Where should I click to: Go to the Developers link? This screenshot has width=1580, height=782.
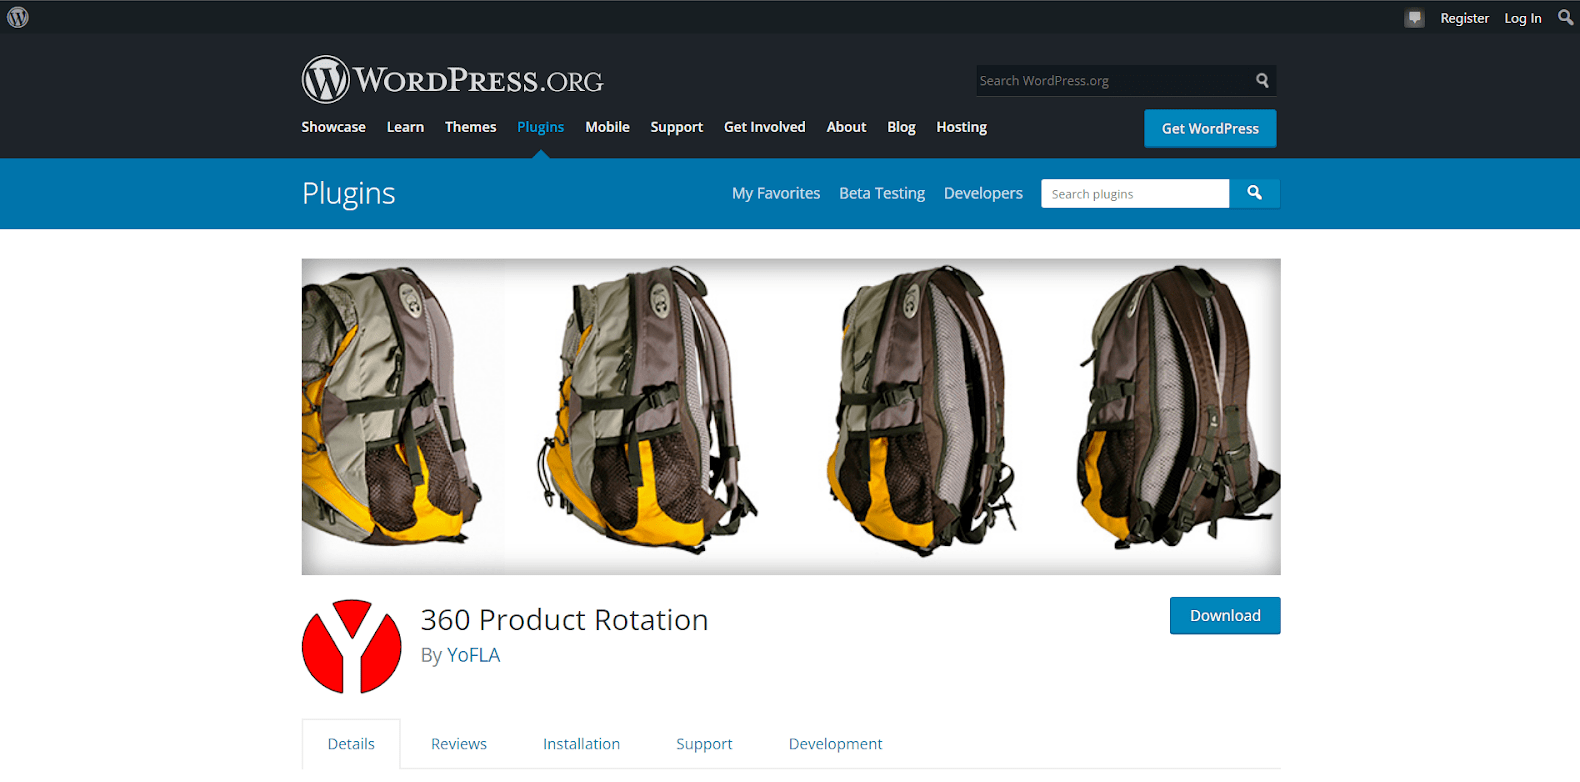[x=983, y=193]
